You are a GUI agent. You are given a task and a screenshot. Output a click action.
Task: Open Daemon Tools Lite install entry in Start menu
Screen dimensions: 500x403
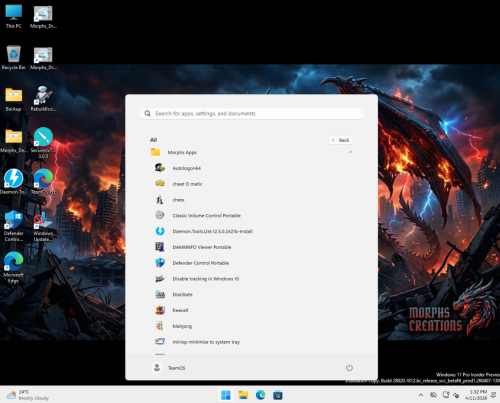252,231
